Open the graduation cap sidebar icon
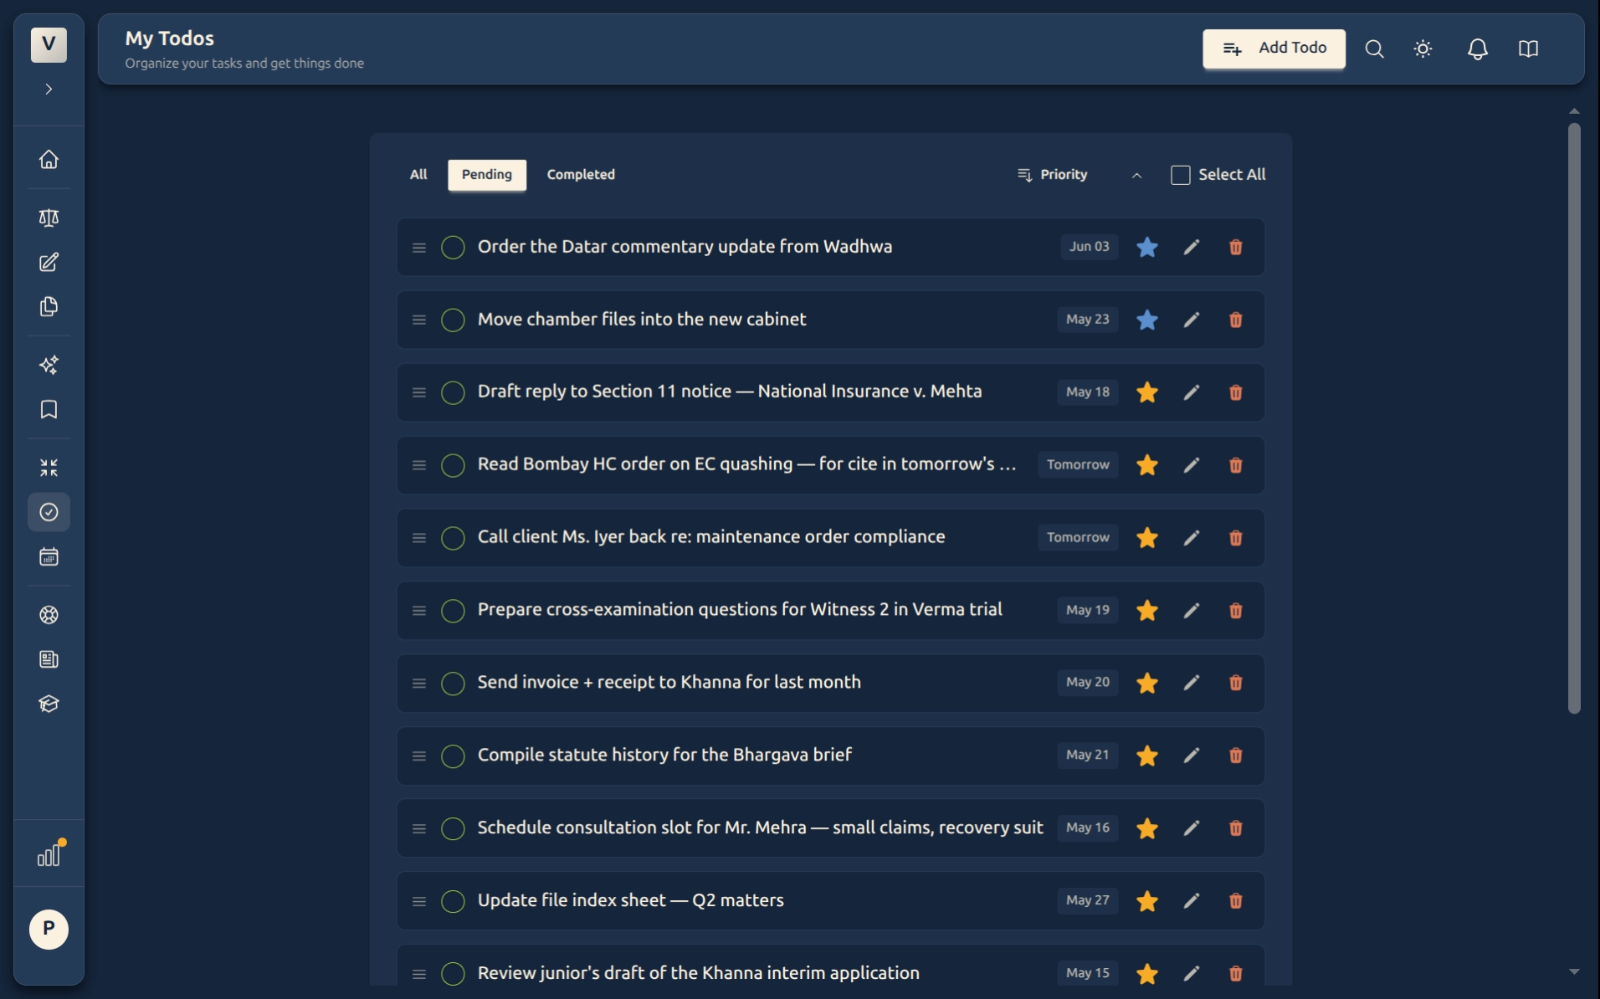This screenshot has height=999, width=1600. click(x=48, y=704)
